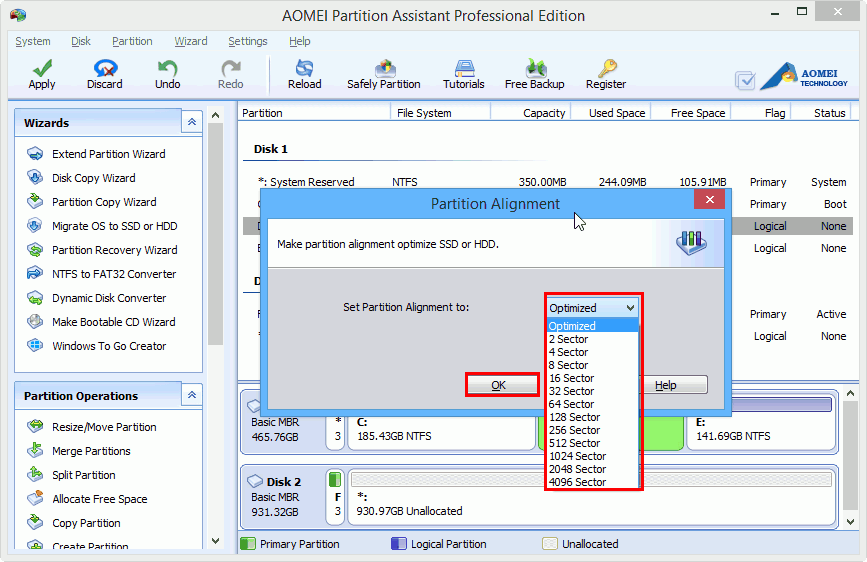
Task: Launch Free Backup from the toolbar
Action: pyautogui.click(x=535, y=74)
